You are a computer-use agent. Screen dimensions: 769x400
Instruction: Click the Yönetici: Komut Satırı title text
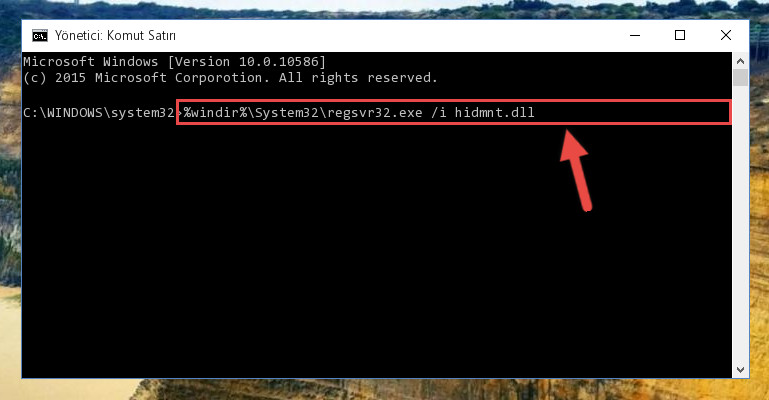(x=115, y=36)
